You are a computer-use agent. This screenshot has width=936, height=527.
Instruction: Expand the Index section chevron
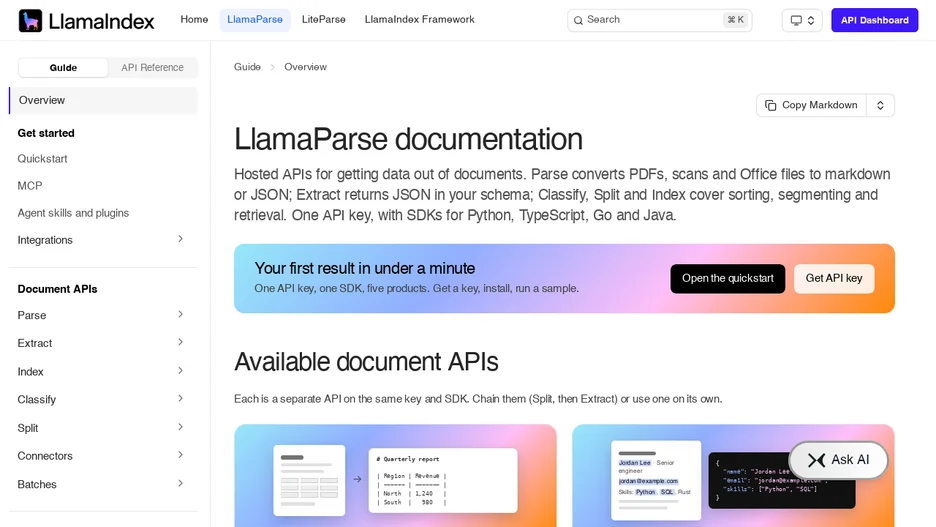coord(180,371)
